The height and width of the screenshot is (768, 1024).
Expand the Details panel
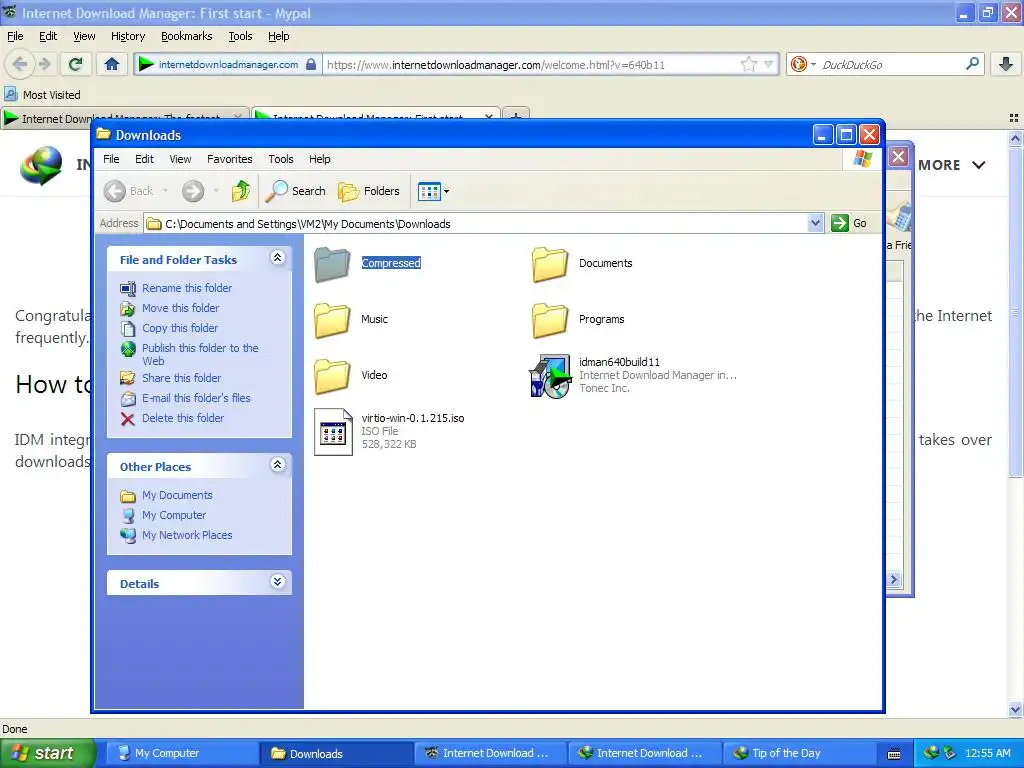278,582
